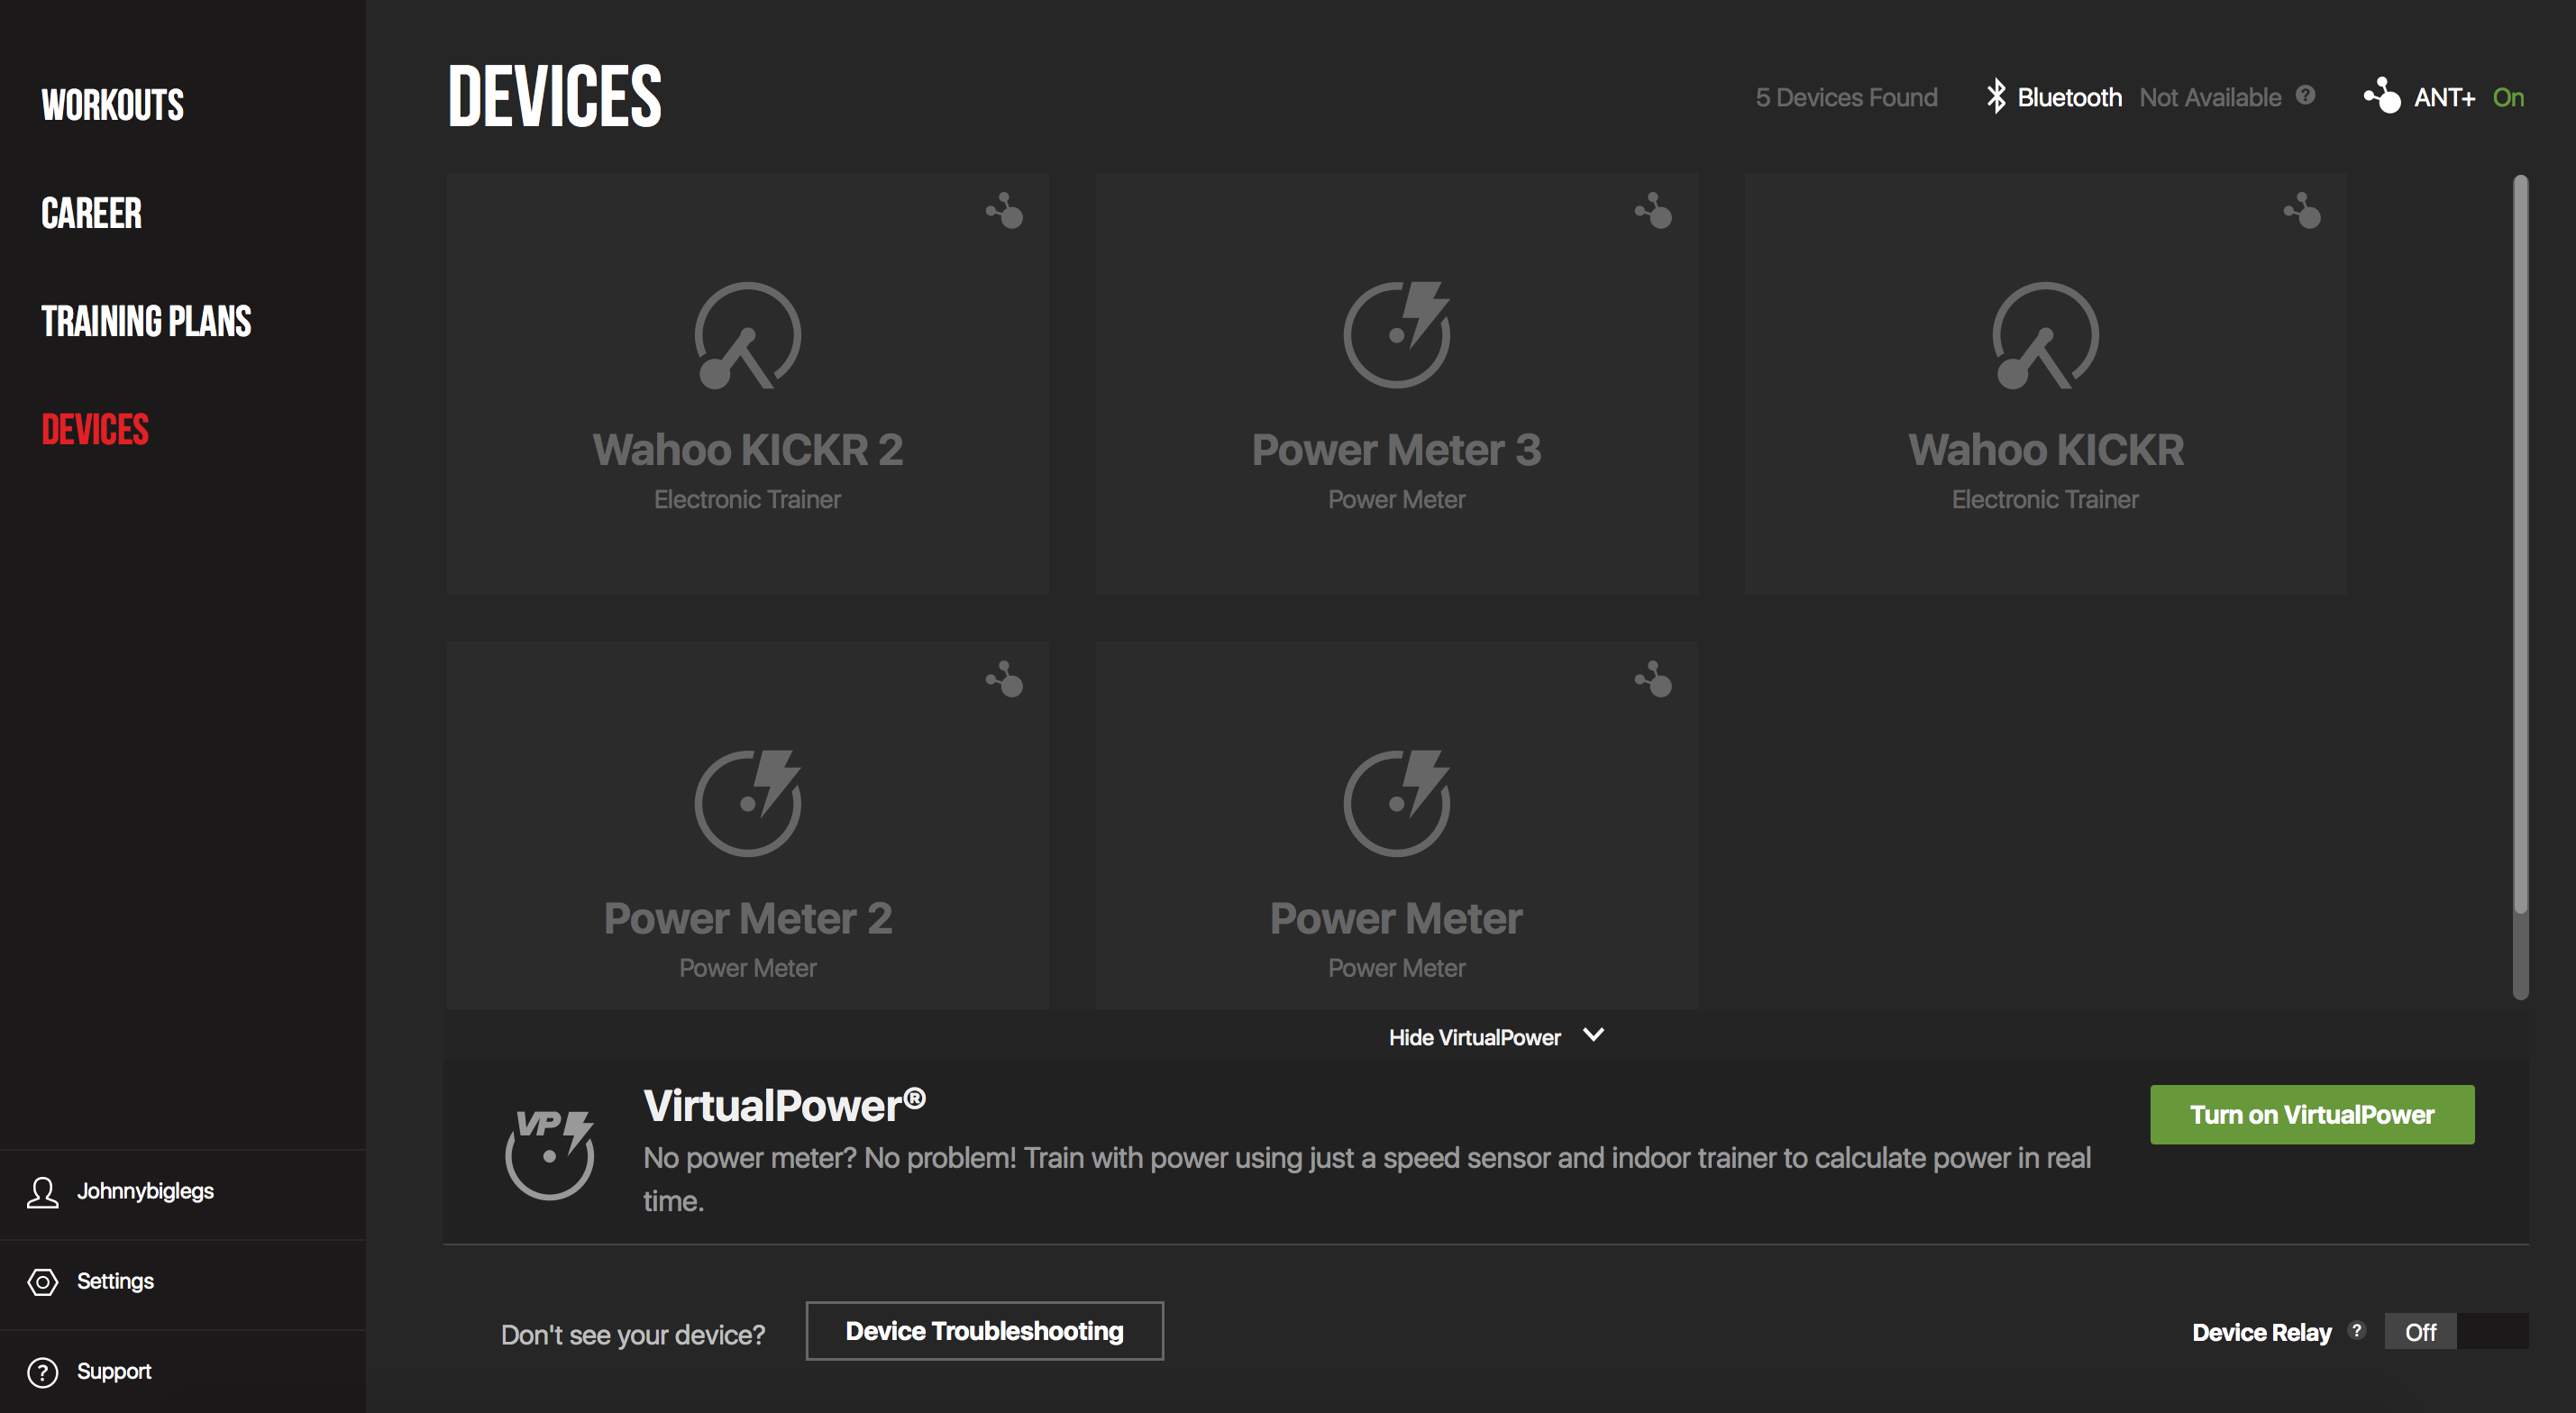Image resolution: width=2576 pixels, height=1413 pixels.
Task: Open Device Troubleshooting
Action: pos(985,1330)
